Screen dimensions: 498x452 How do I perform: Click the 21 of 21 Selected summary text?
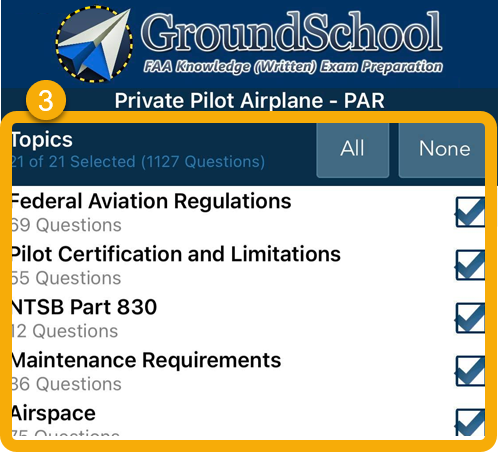tap(138, 162)
